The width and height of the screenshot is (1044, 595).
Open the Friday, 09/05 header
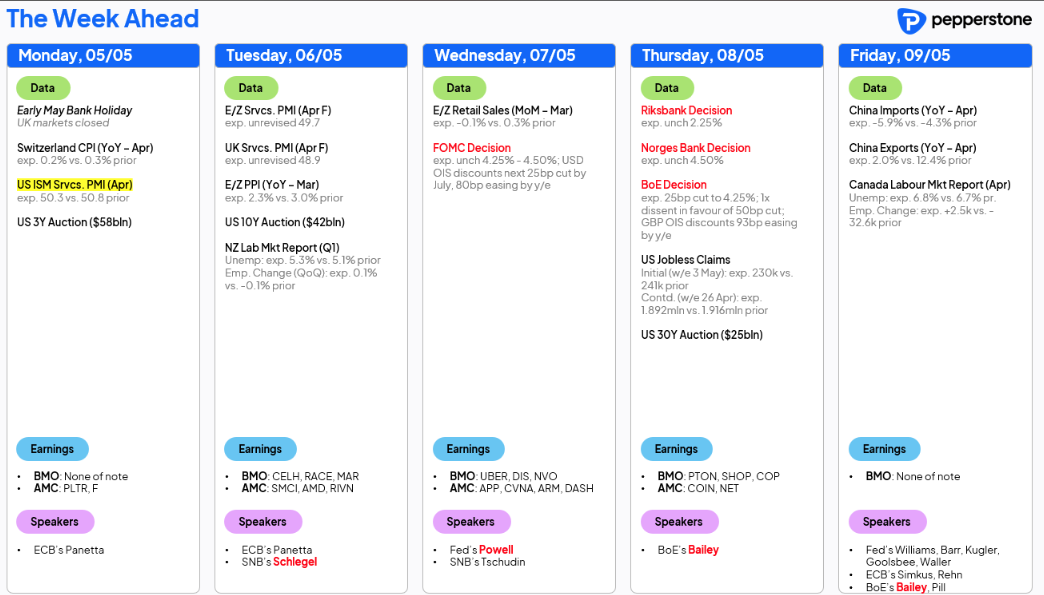(x=935, y=56)
